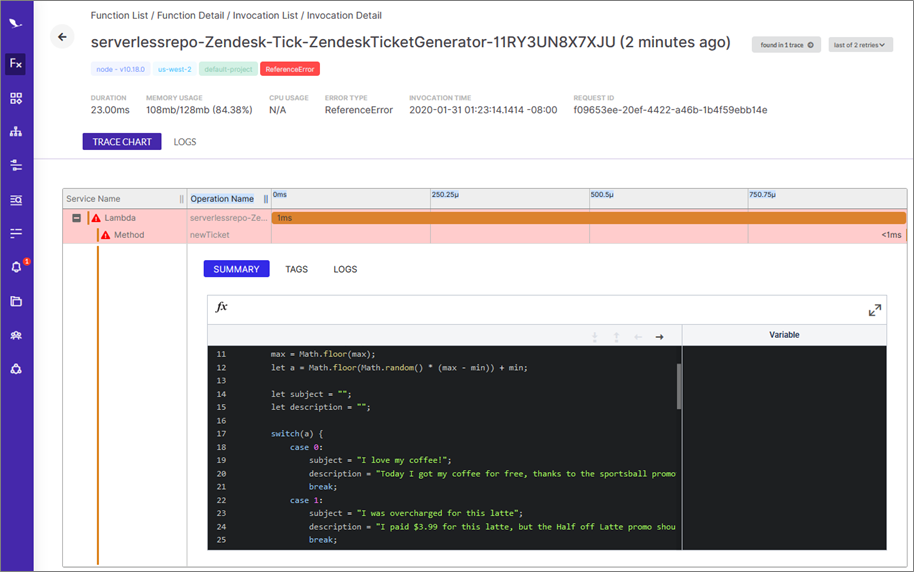Screen dimensions: 914x572
Task: Click the 'found in 1 trace' button
Action: pos(786,45)
